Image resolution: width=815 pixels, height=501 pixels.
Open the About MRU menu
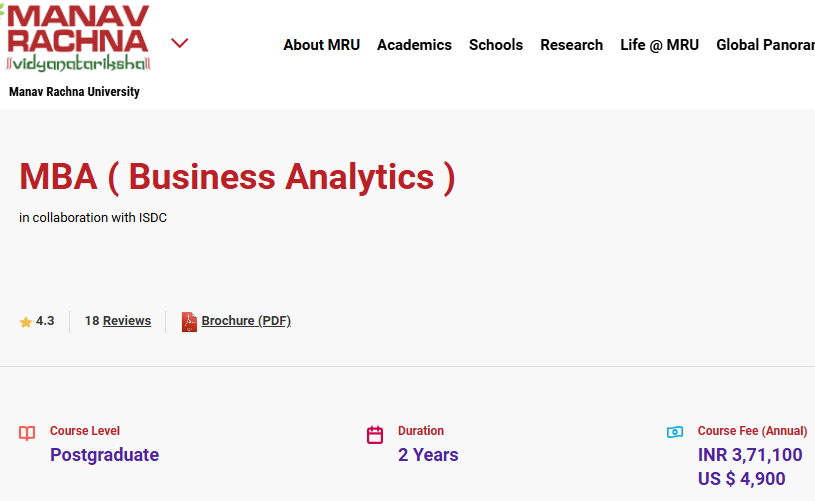pyautogui.click(x=321, y=45)
